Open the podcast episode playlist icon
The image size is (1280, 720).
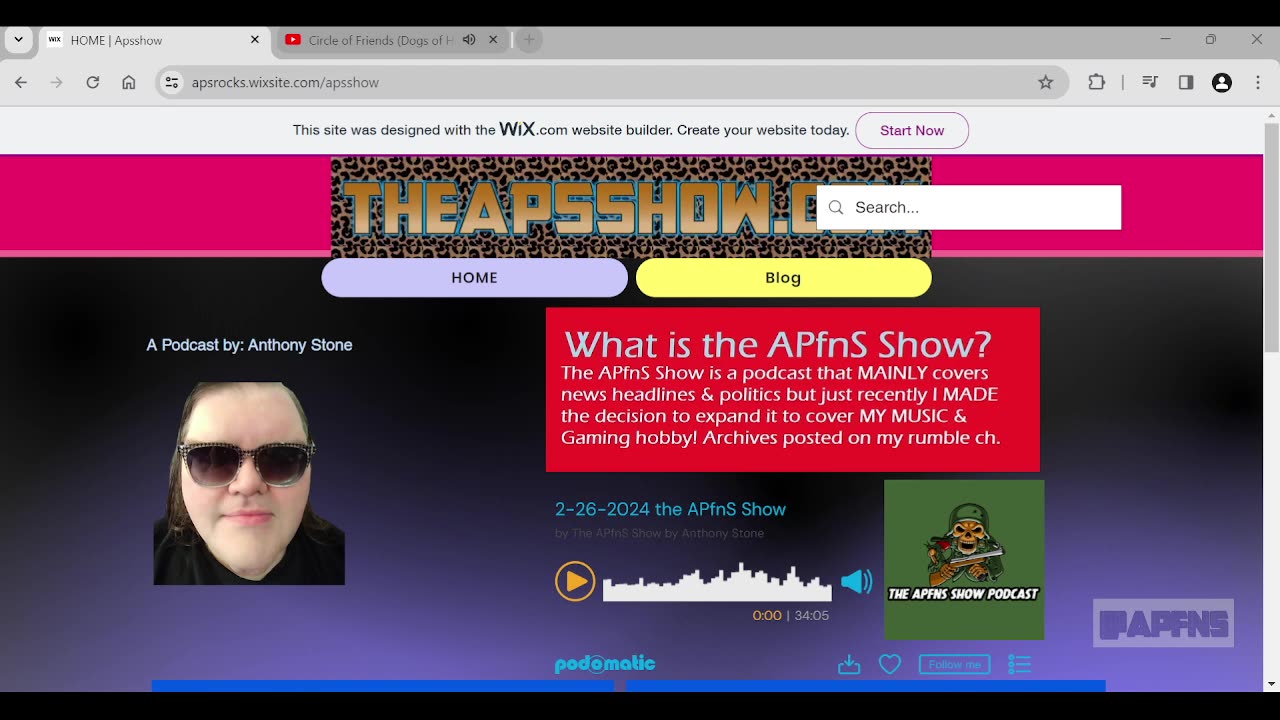(x=1019, y=664)
